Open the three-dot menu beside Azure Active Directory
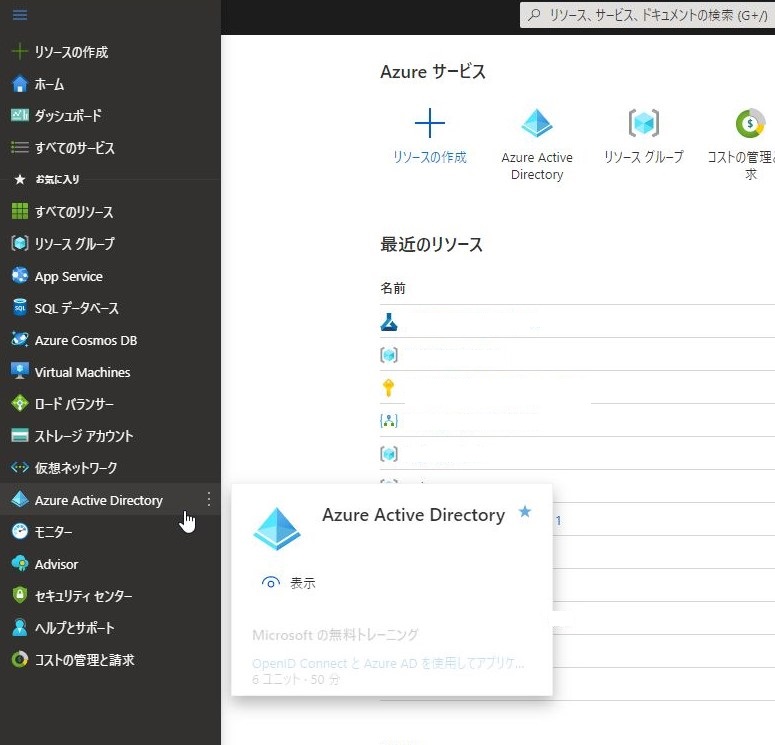The height and width of the screenshot is (745, 775). coord(209,499)
